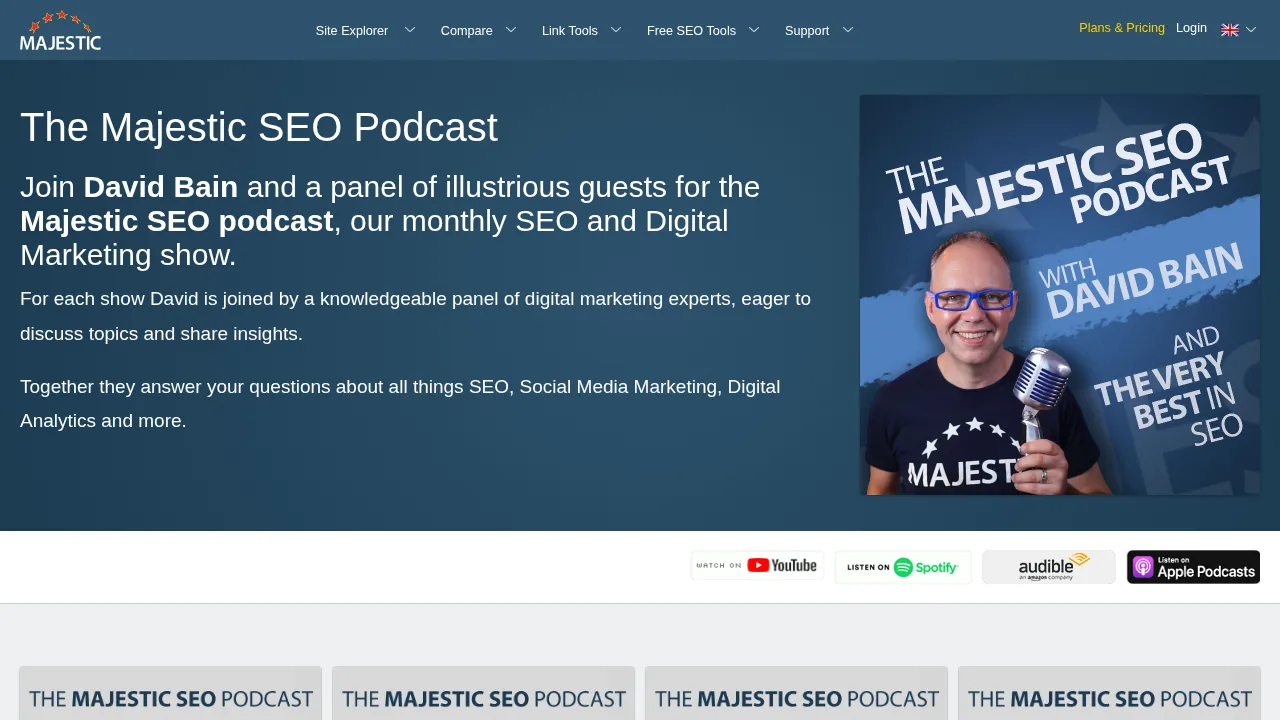This screenshot has width=1280, height=720.
Task: Click the podcast cover art with David Bain
Action: [x=1060, y=295]
